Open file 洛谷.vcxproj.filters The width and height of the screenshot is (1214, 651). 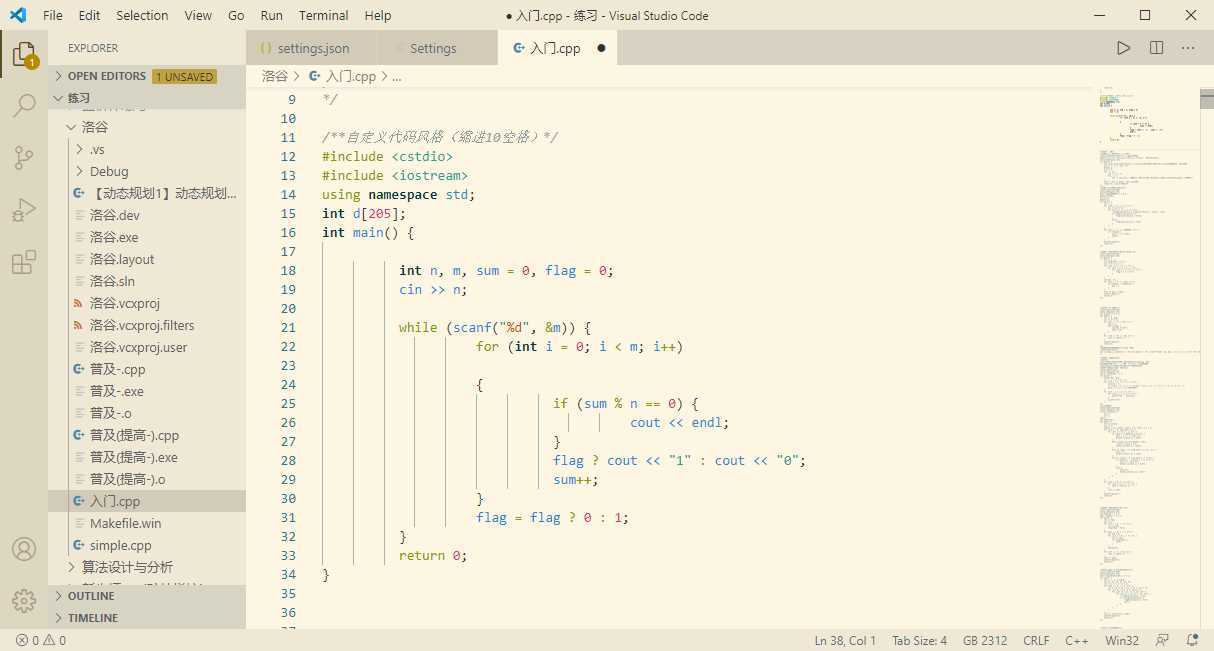coord(147,325)
